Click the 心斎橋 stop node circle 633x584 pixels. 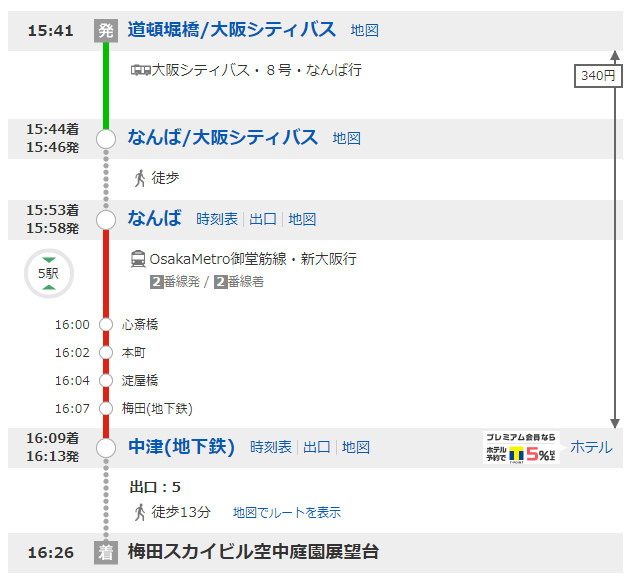(106, 324)
